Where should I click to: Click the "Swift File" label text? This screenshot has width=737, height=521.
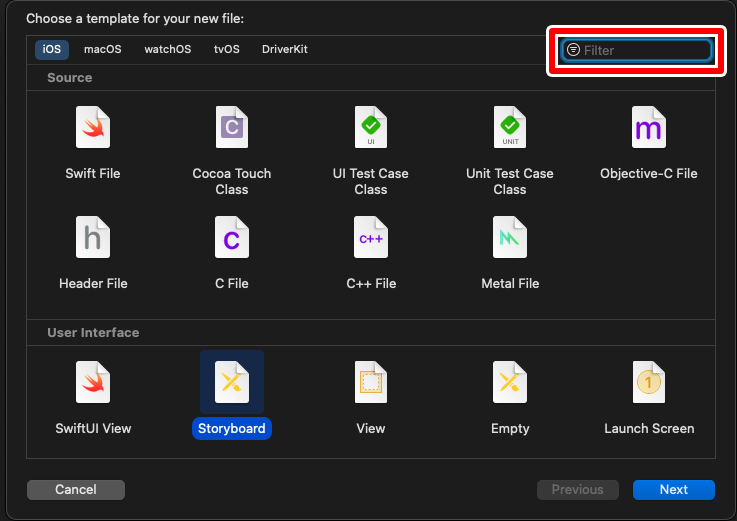pyautogui.click(x=93, y=174)
